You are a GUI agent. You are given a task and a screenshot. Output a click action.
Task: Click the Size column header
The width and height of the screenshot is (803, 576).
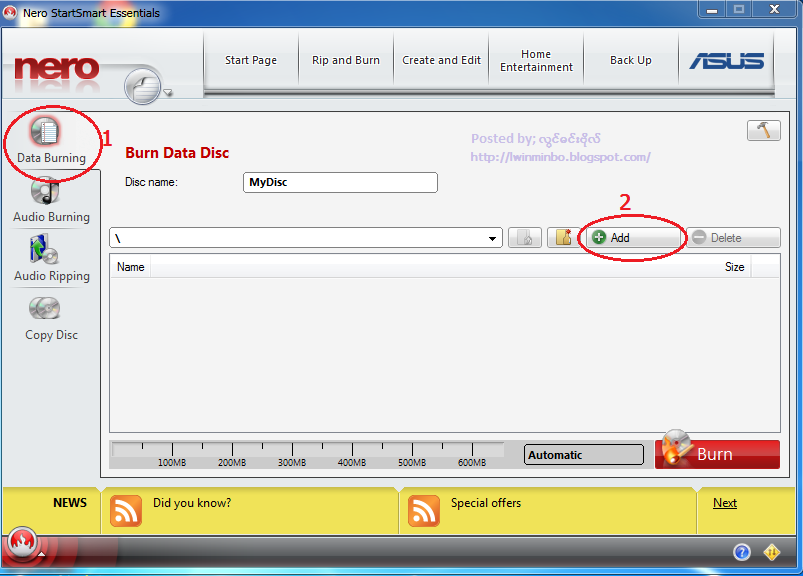pyautogui.click(x=734, y=267)
